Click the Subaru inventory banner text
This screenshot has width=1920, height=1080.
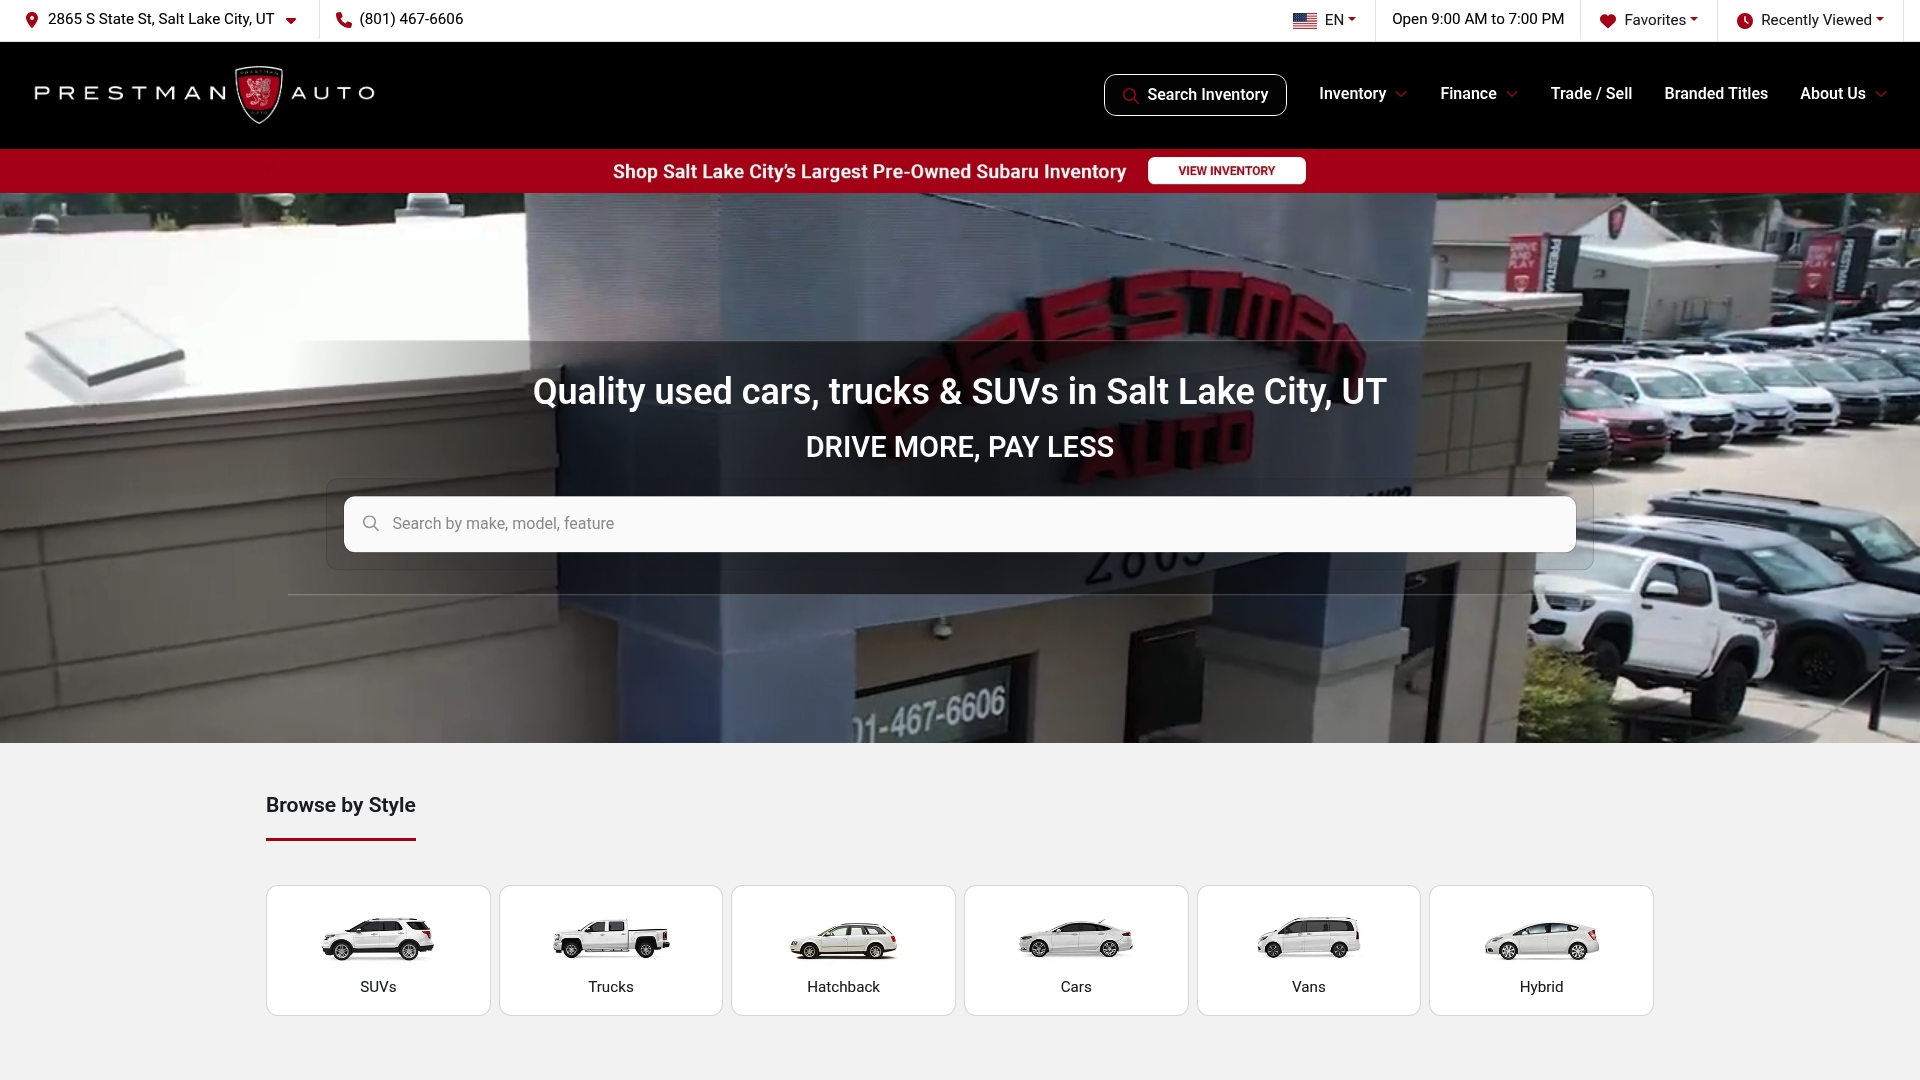[x=869, y=172]
